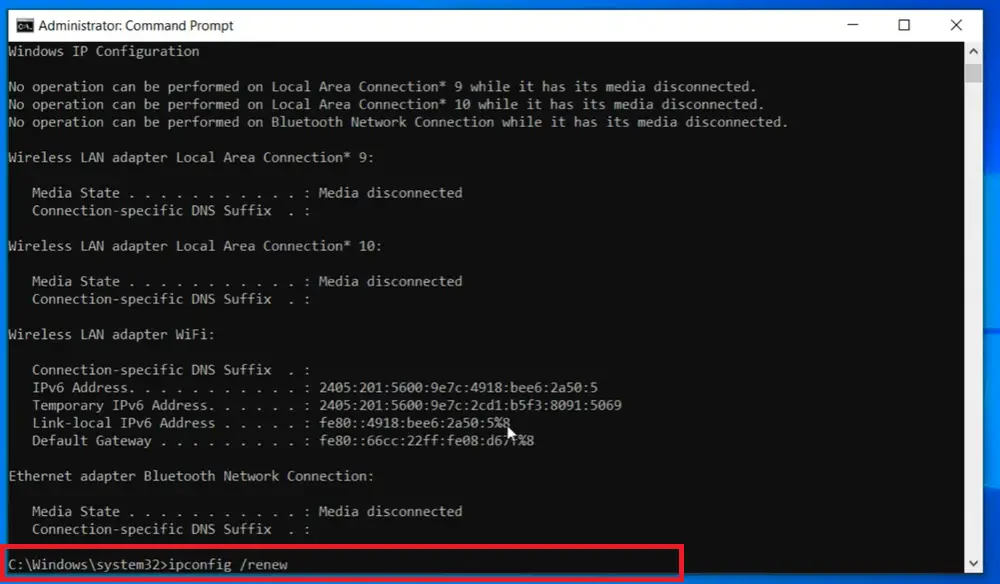The width and height of the screenshot is (1000, 584).
Task: Click Media State line under Local Area Connection* 10
Action: [x=247, y=282]
